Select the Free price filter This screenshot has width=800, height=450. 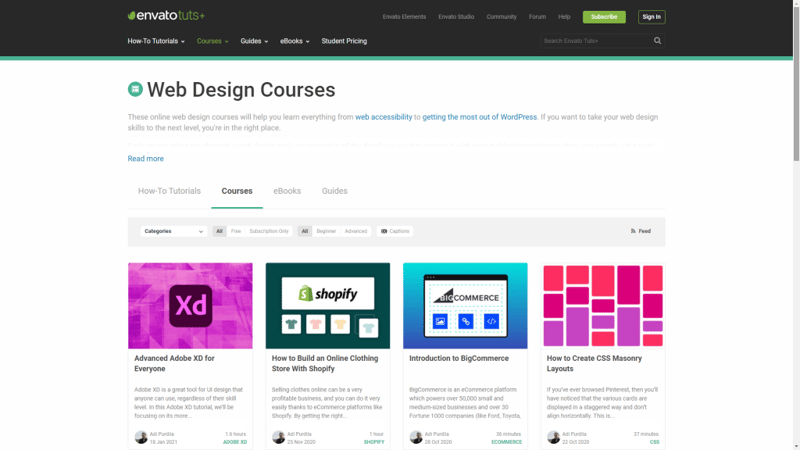click(235, 231)
